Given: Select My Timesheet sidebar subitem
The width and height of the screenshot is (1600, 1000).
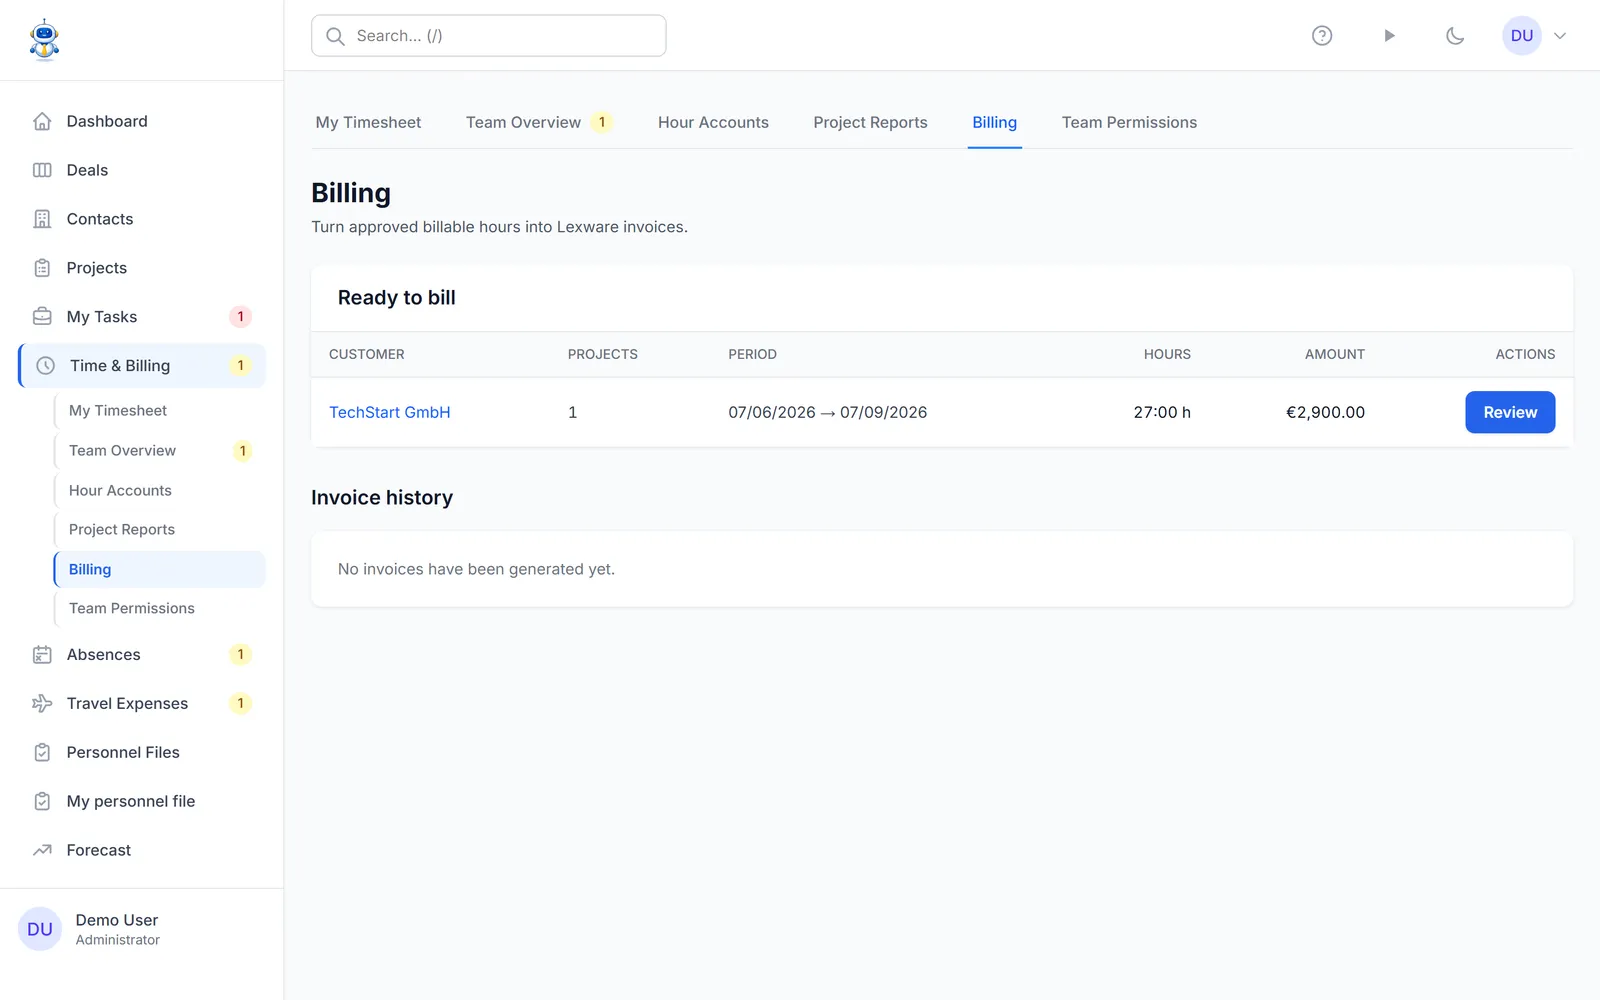Looking at the screenshot, I should pos(160,411).
